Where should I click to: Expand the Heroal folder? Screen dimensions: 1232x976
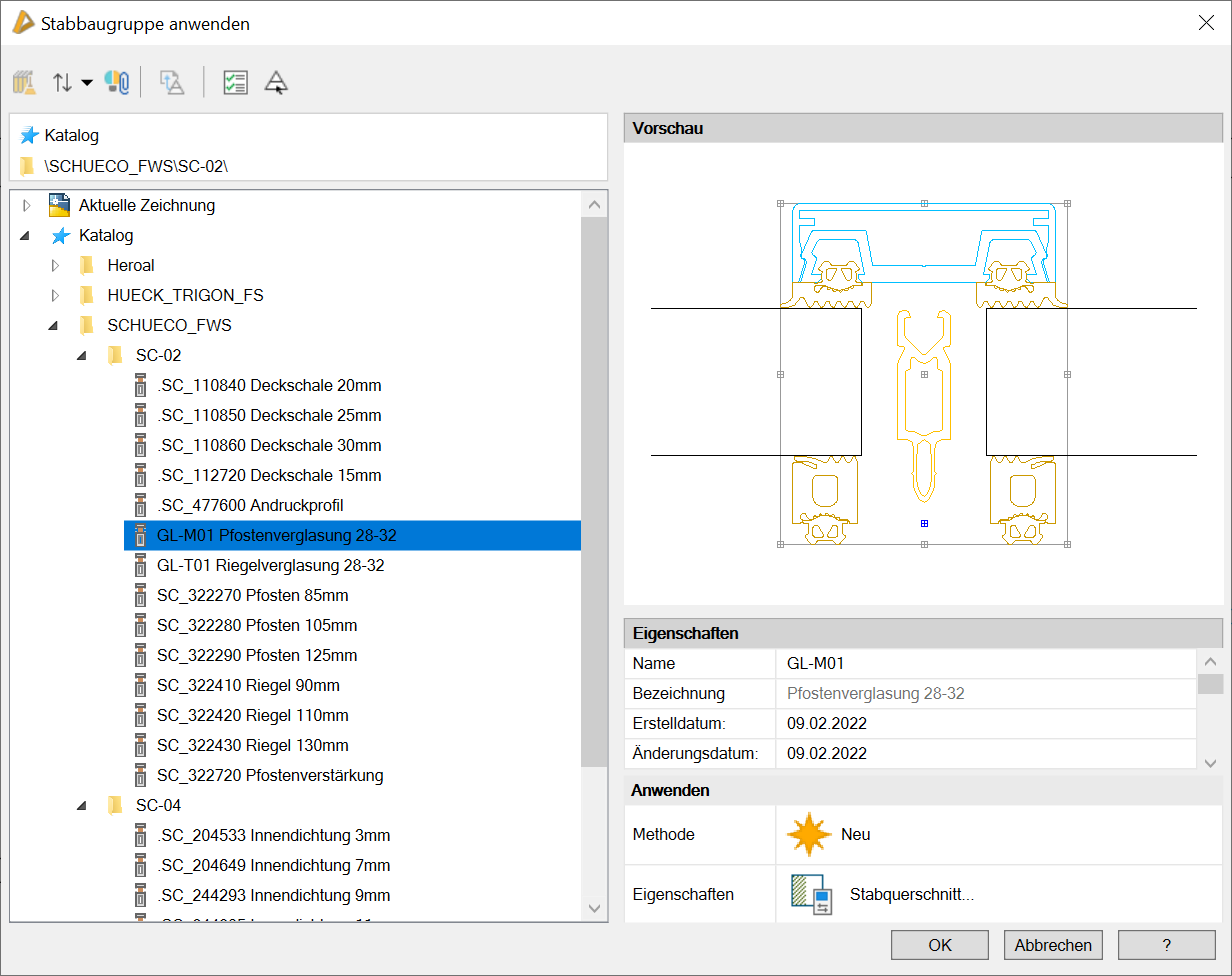56,266
